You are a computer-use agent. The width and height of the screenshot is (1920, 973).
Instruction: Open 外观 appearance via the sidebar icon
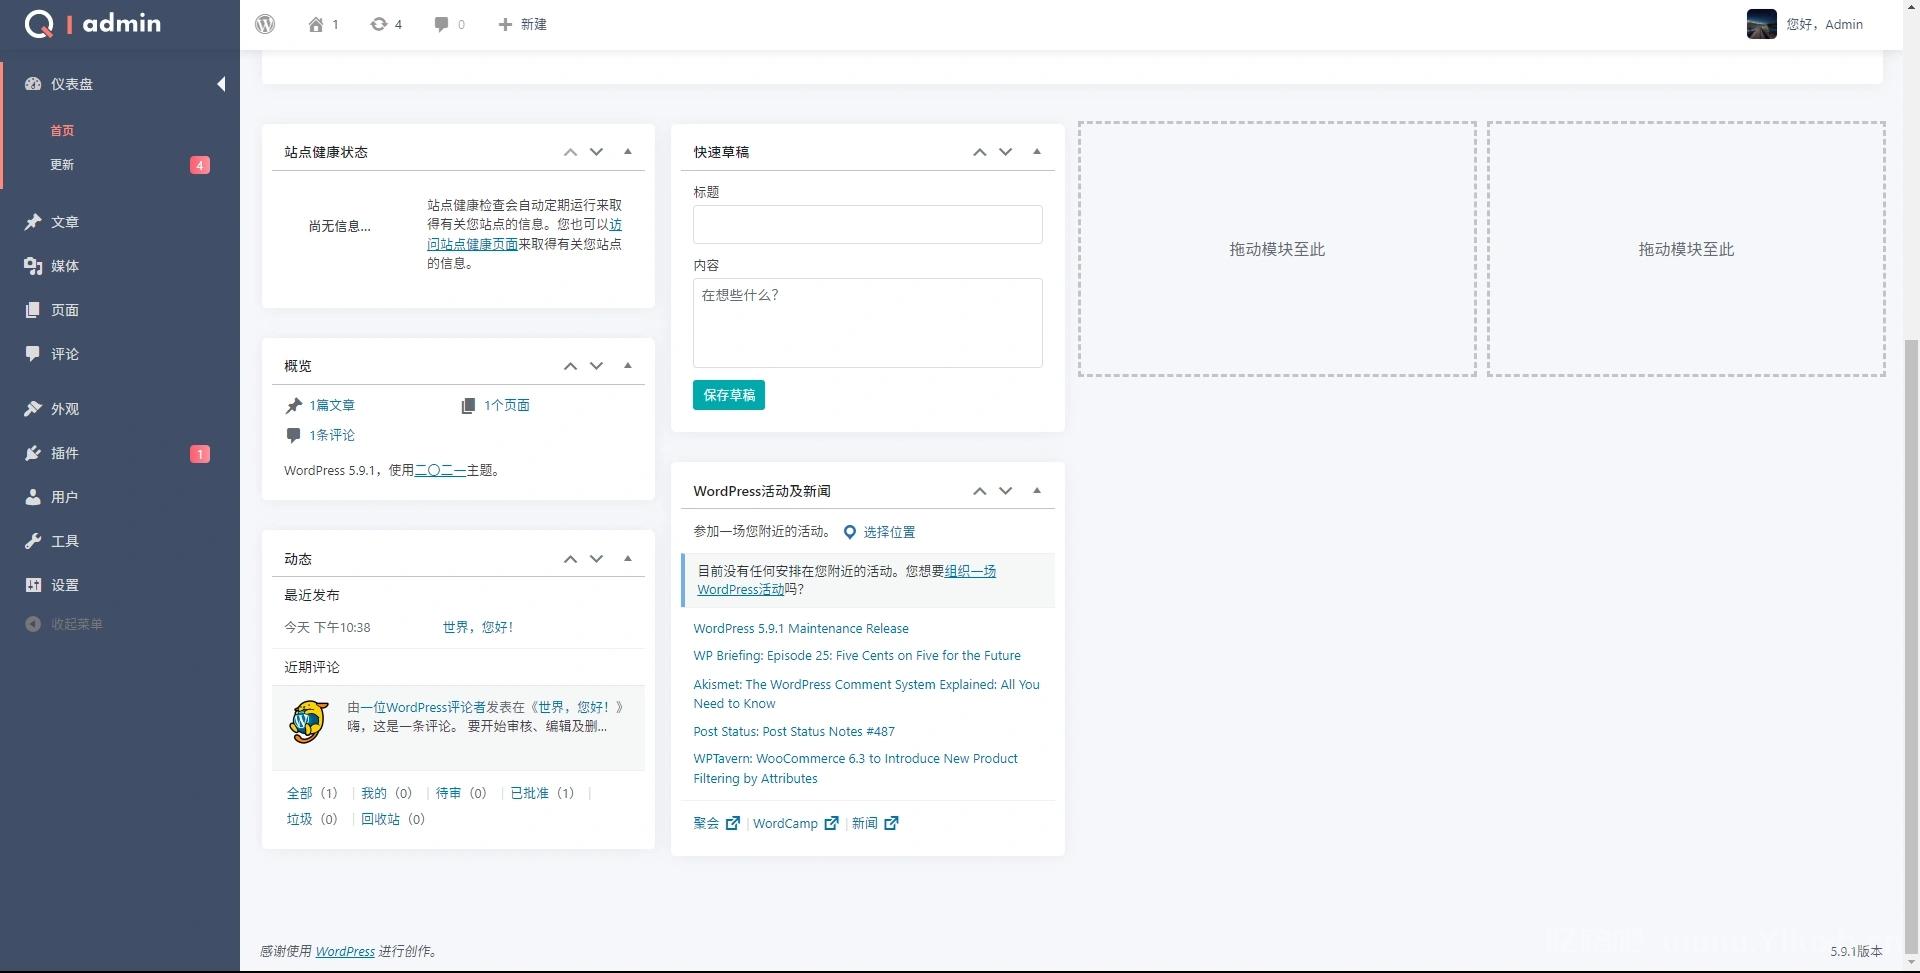pyautogui.click(x=33, y=409)
